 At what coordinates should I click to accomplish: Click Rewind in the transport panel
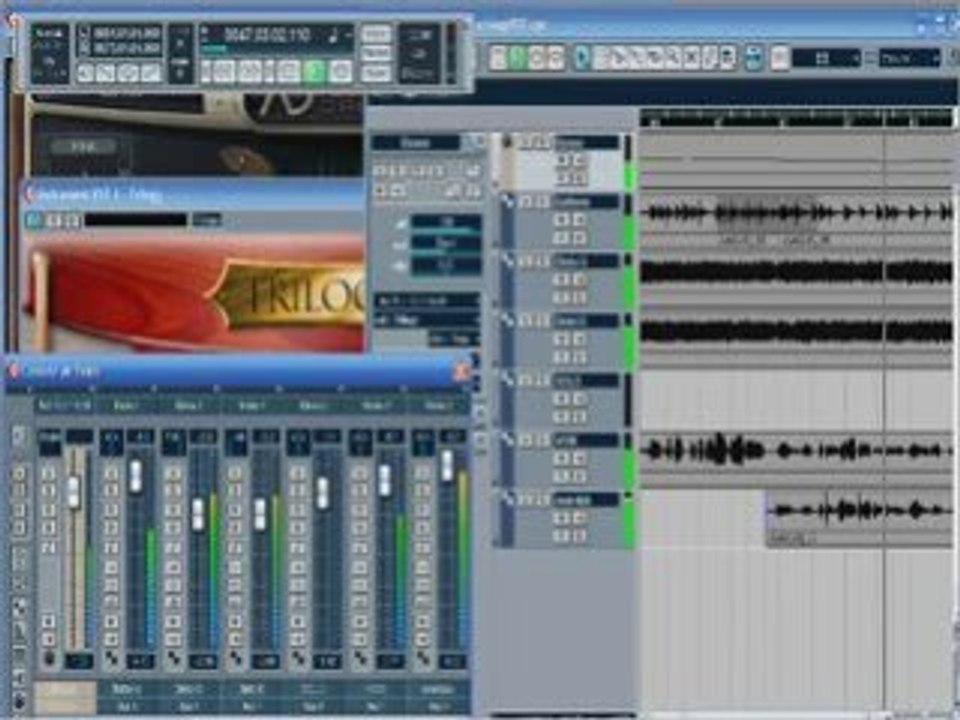(223, 72)
